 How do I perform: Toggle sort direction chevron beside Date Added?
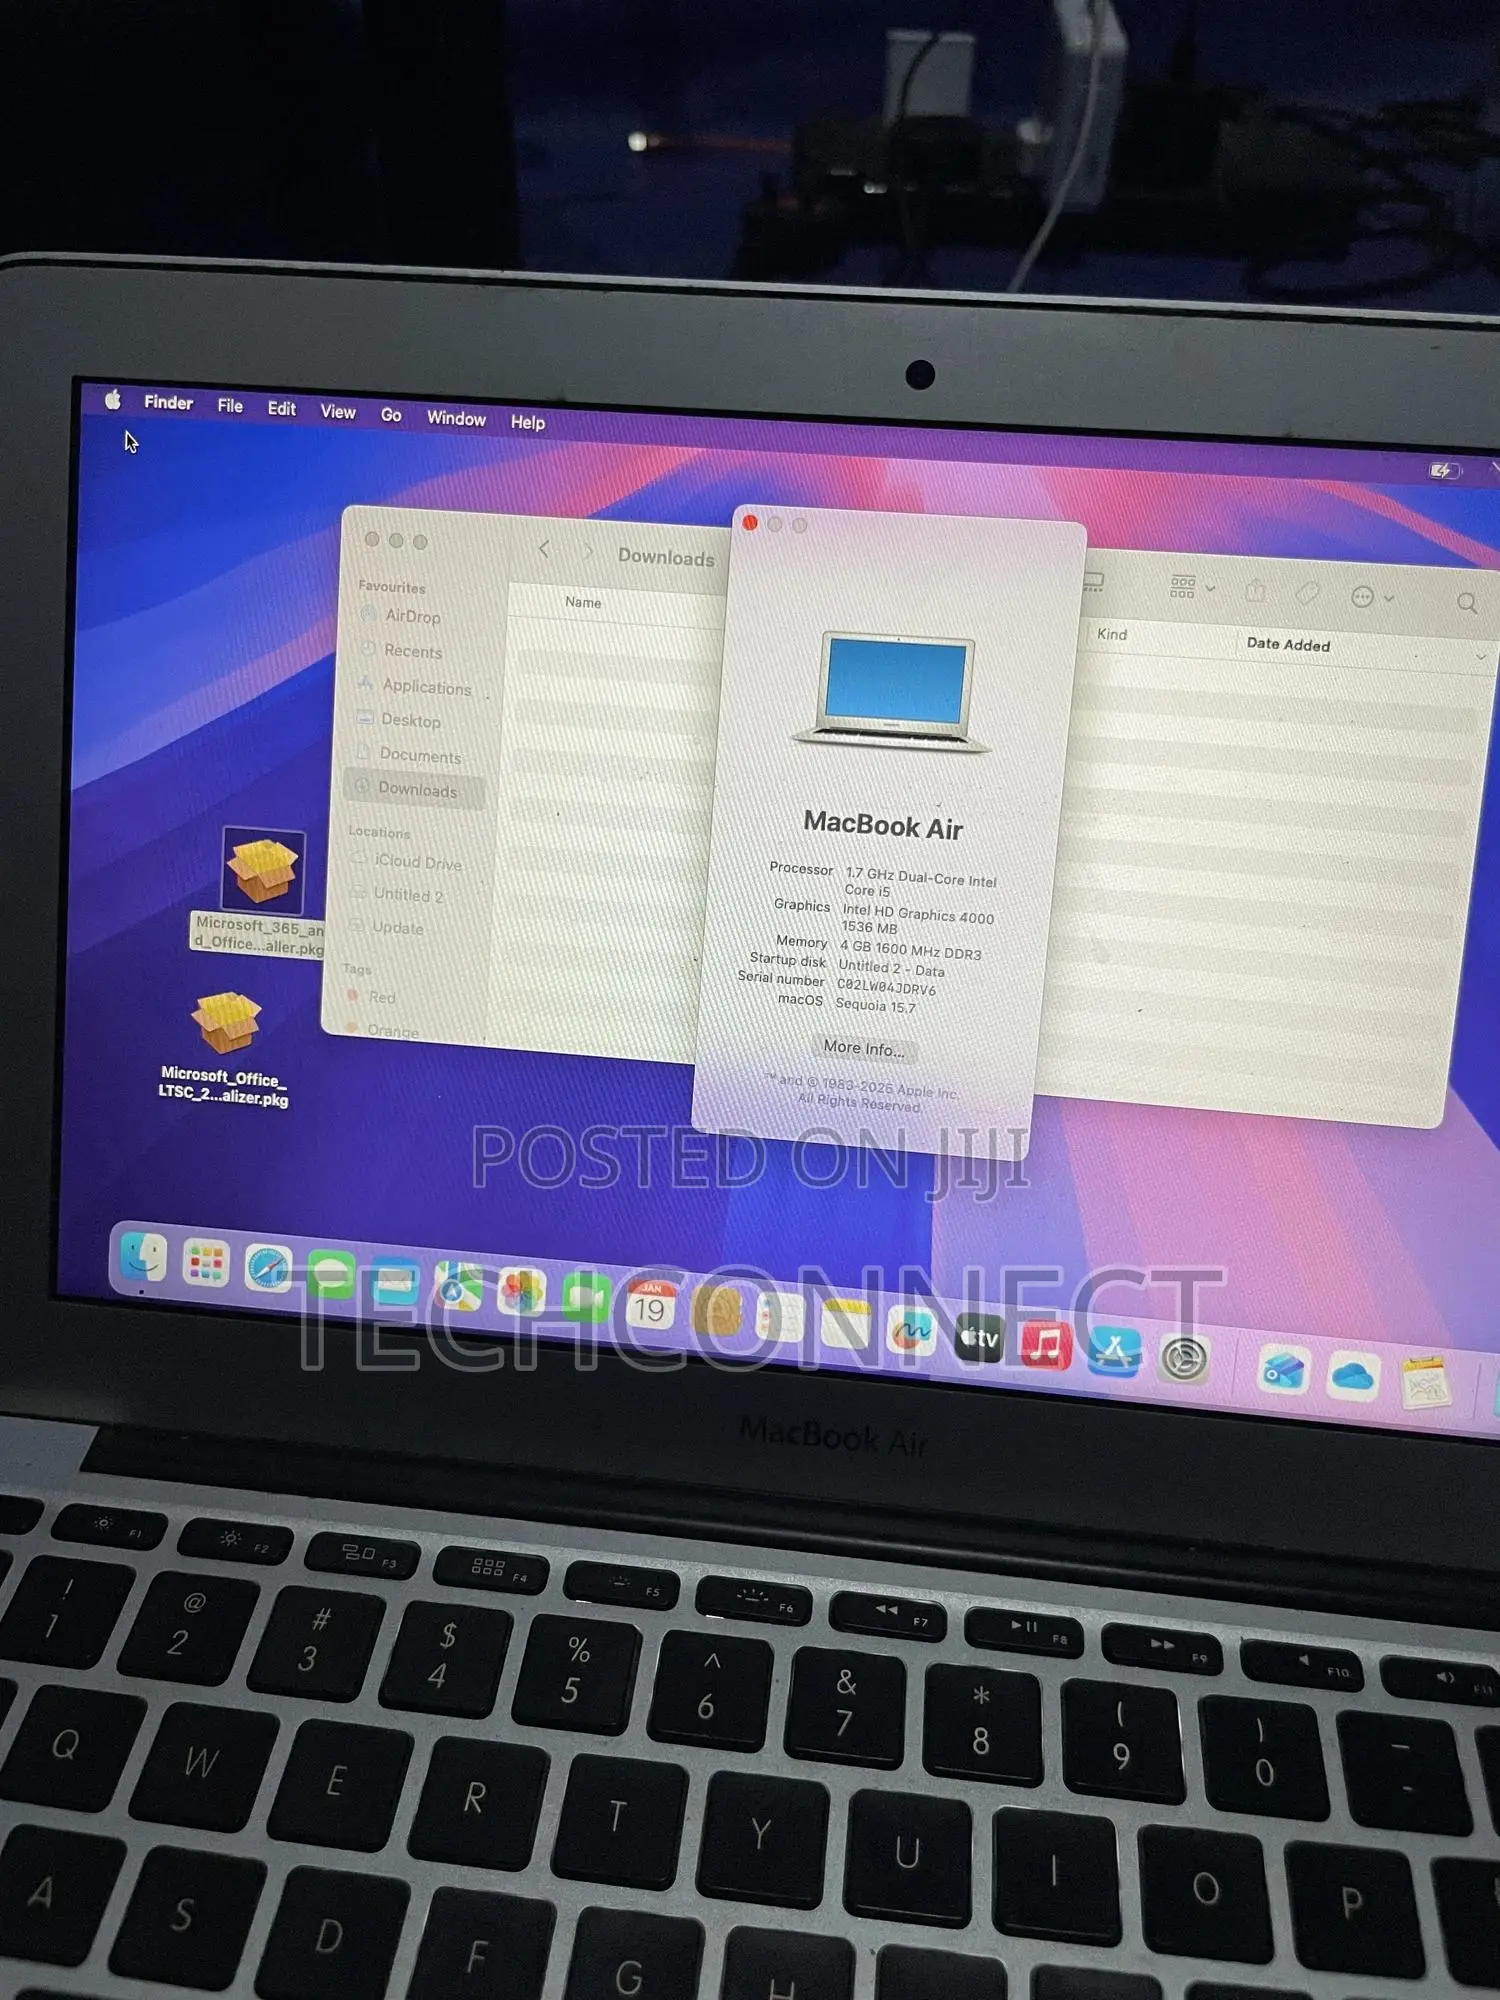(1481, 656)
